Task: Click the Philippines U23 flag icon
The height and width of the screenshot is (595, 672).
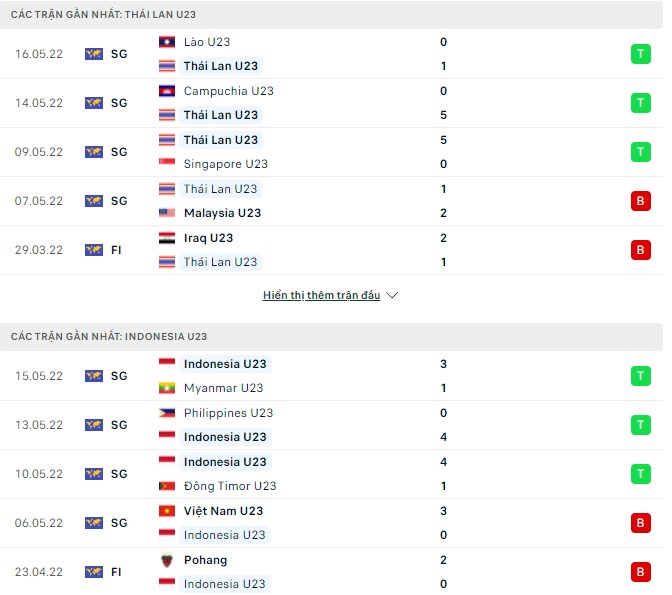Action: coord(168,413)
